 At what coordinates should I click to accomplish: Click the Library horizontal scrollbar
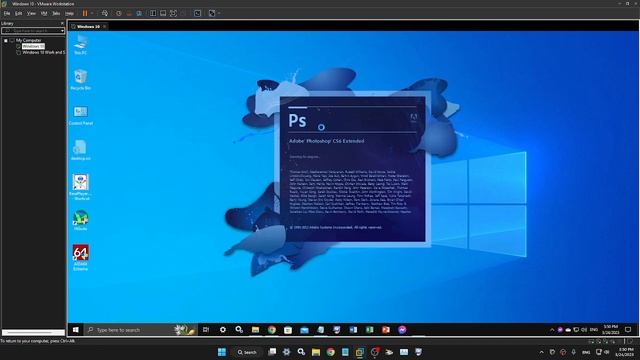tap(33, 332)
